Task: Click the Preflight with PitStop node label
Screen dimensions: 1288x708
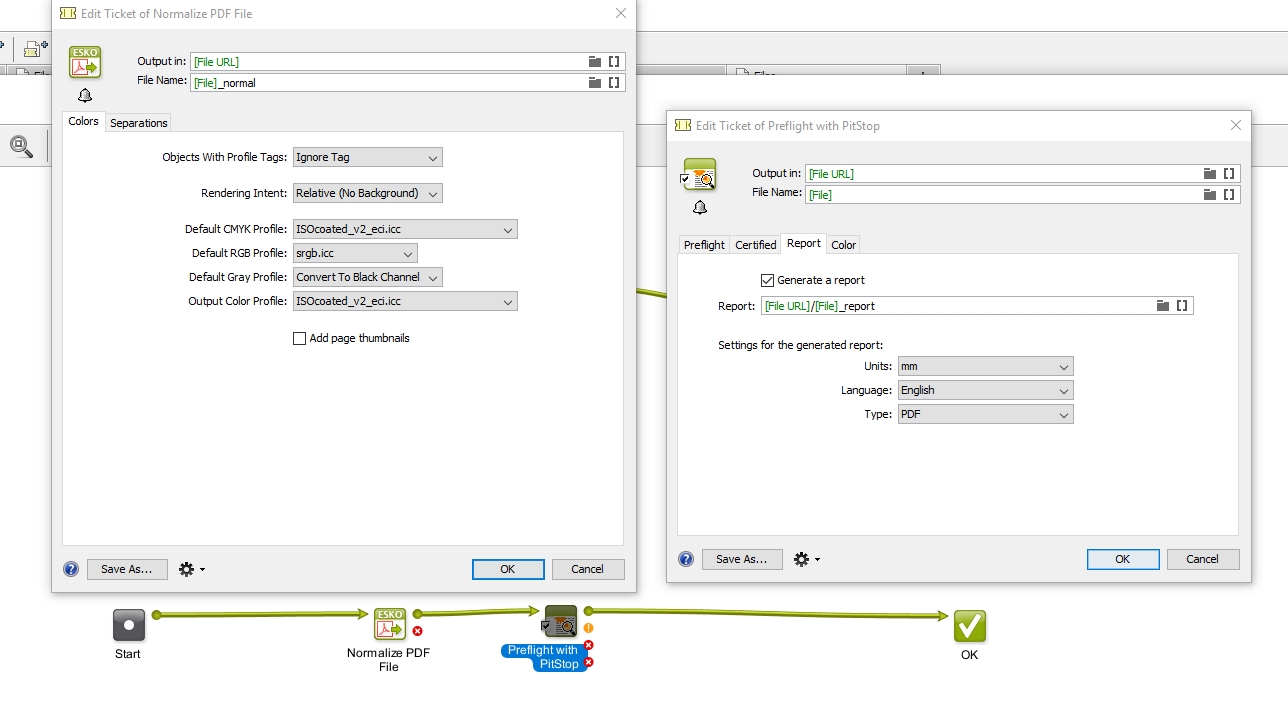Action: 542,657
